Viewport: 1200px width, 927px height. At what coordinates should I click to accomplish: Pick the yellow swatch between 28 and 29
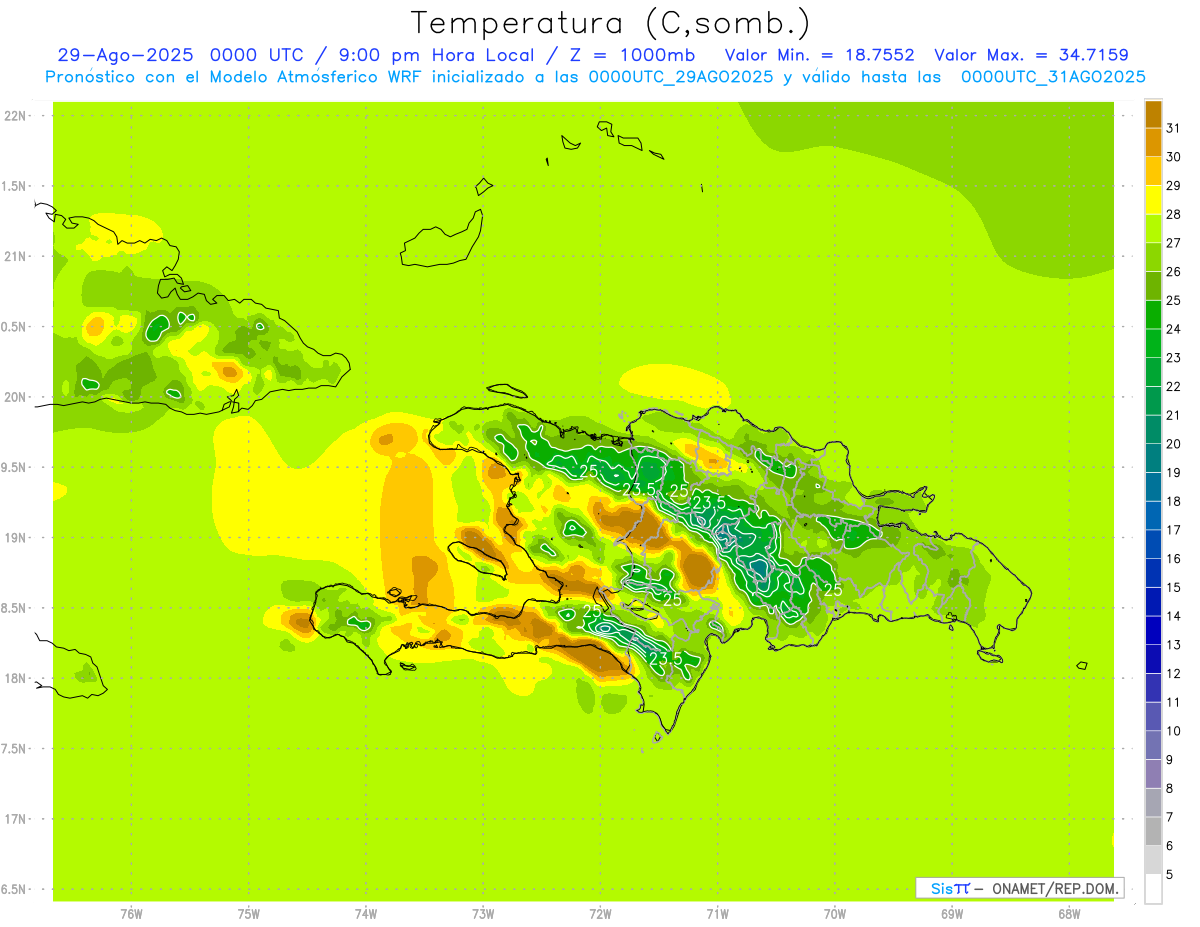pos(1153,199)
